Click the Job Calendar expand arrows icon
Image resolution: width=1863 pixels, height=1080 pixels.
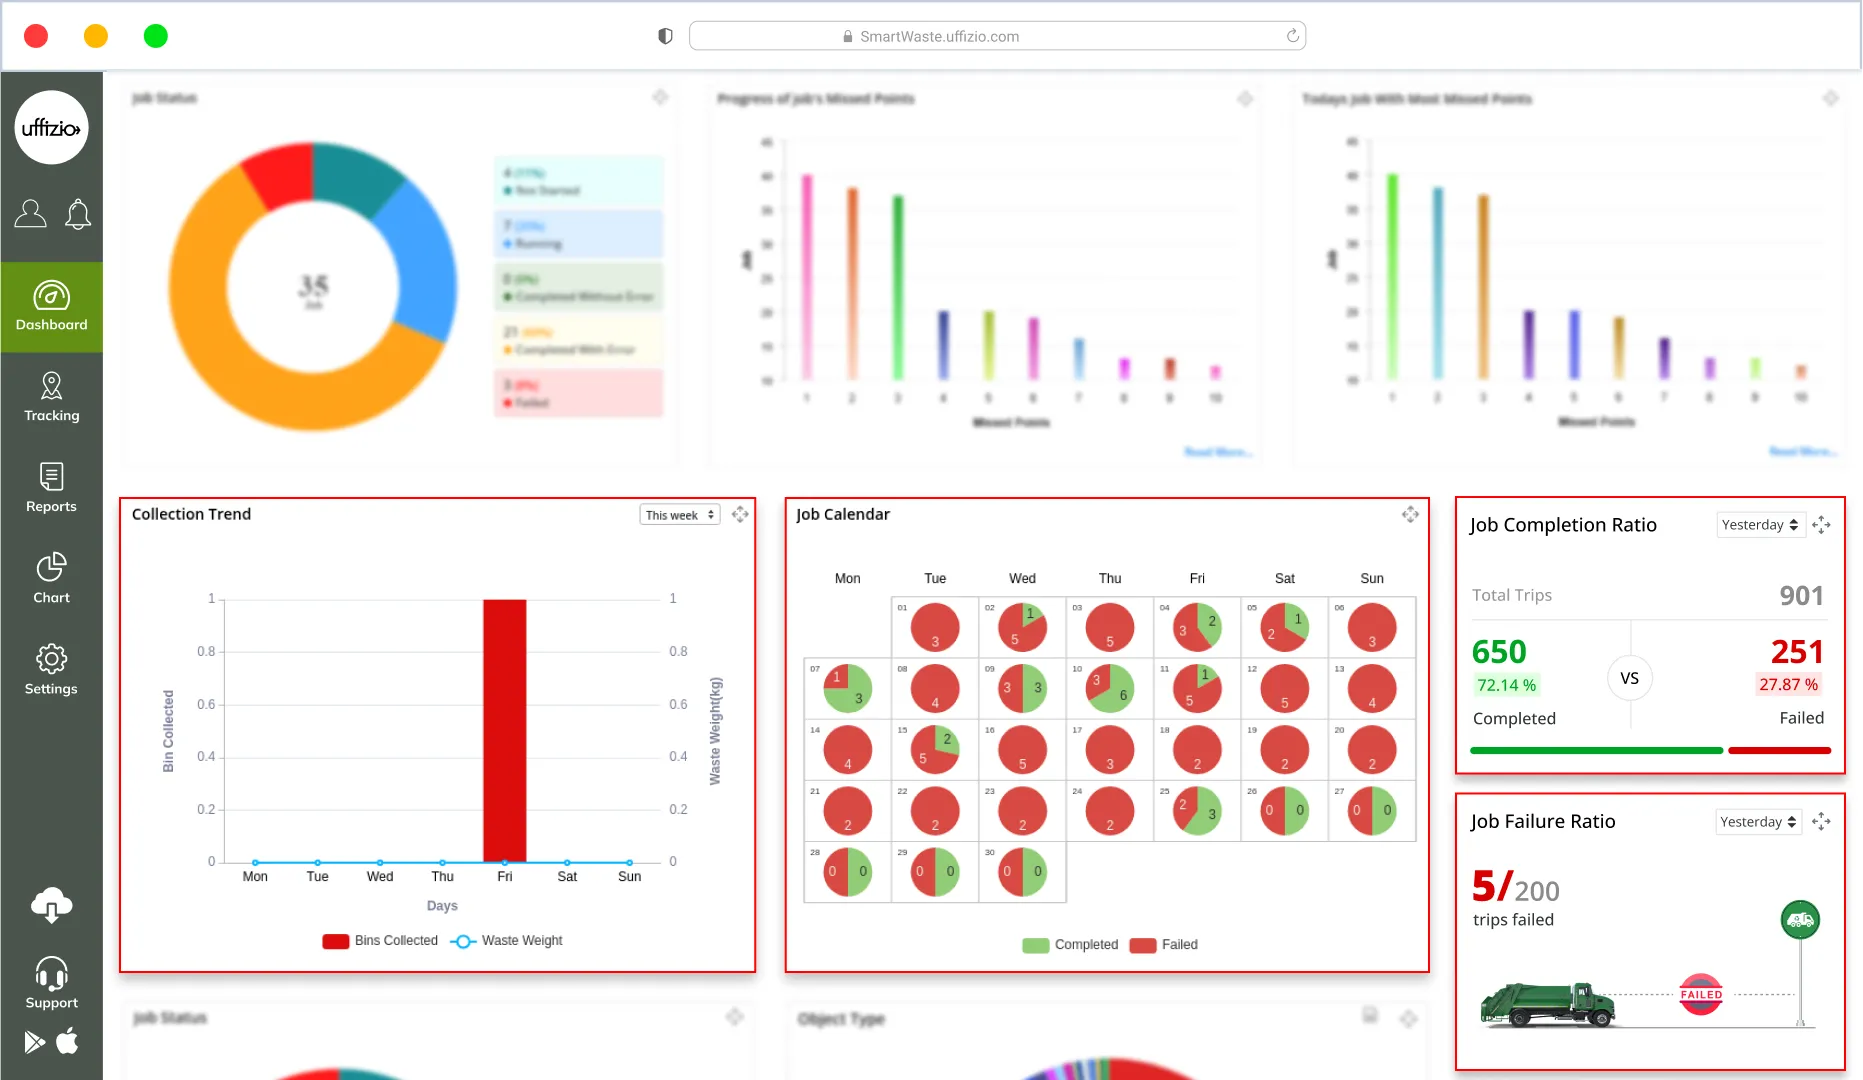click(1410, 514)
